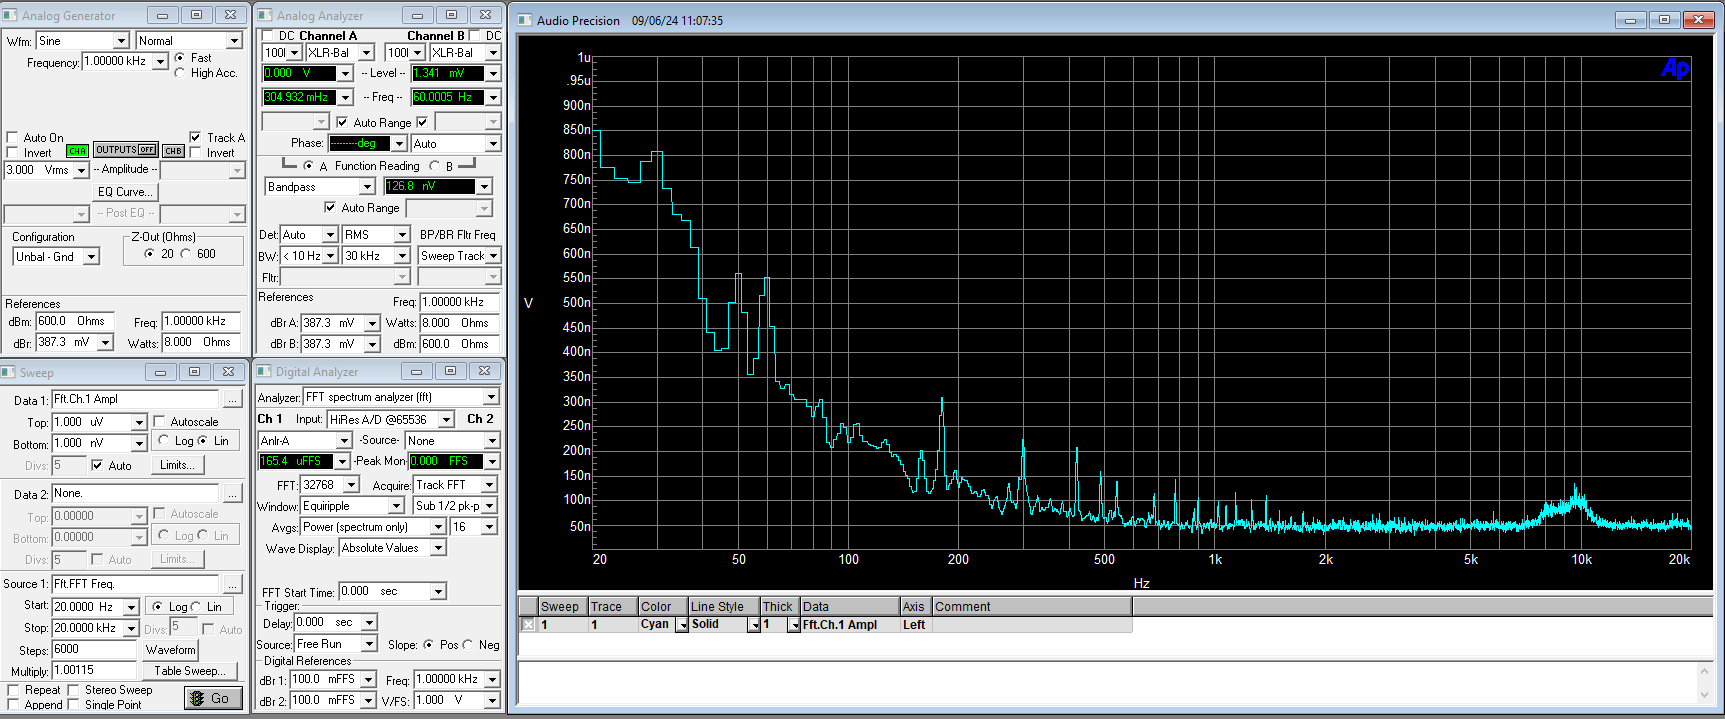Minimize the Digital Analyzer panel
Viewport: 1725px width, 719px height.
point(416,371)
